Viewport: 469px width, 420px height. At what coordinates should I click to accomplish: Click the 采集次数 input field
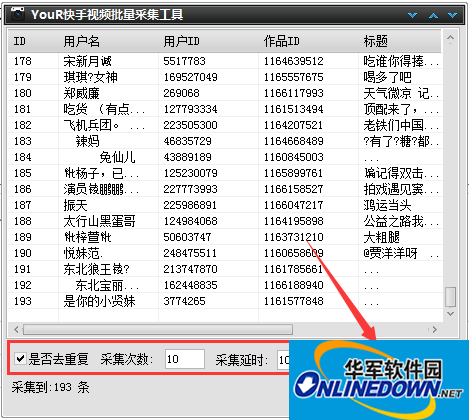185,359
